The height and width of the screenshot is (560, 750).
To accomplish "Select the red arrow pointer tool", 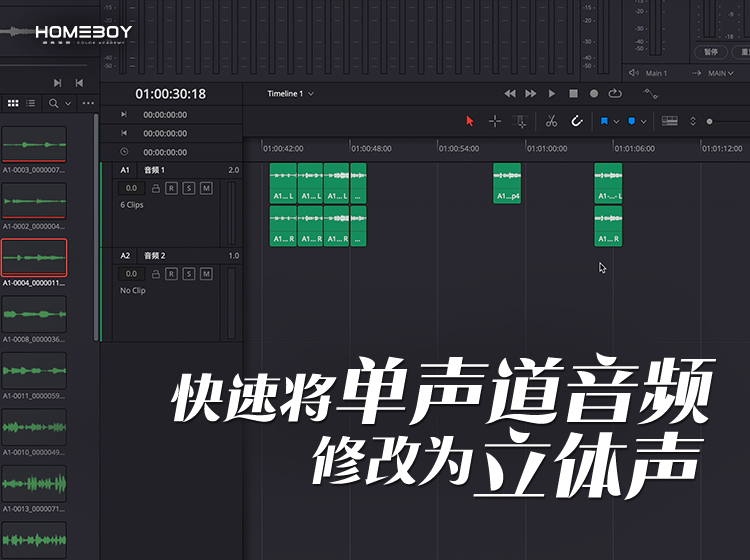I will (x=470, y=121).
